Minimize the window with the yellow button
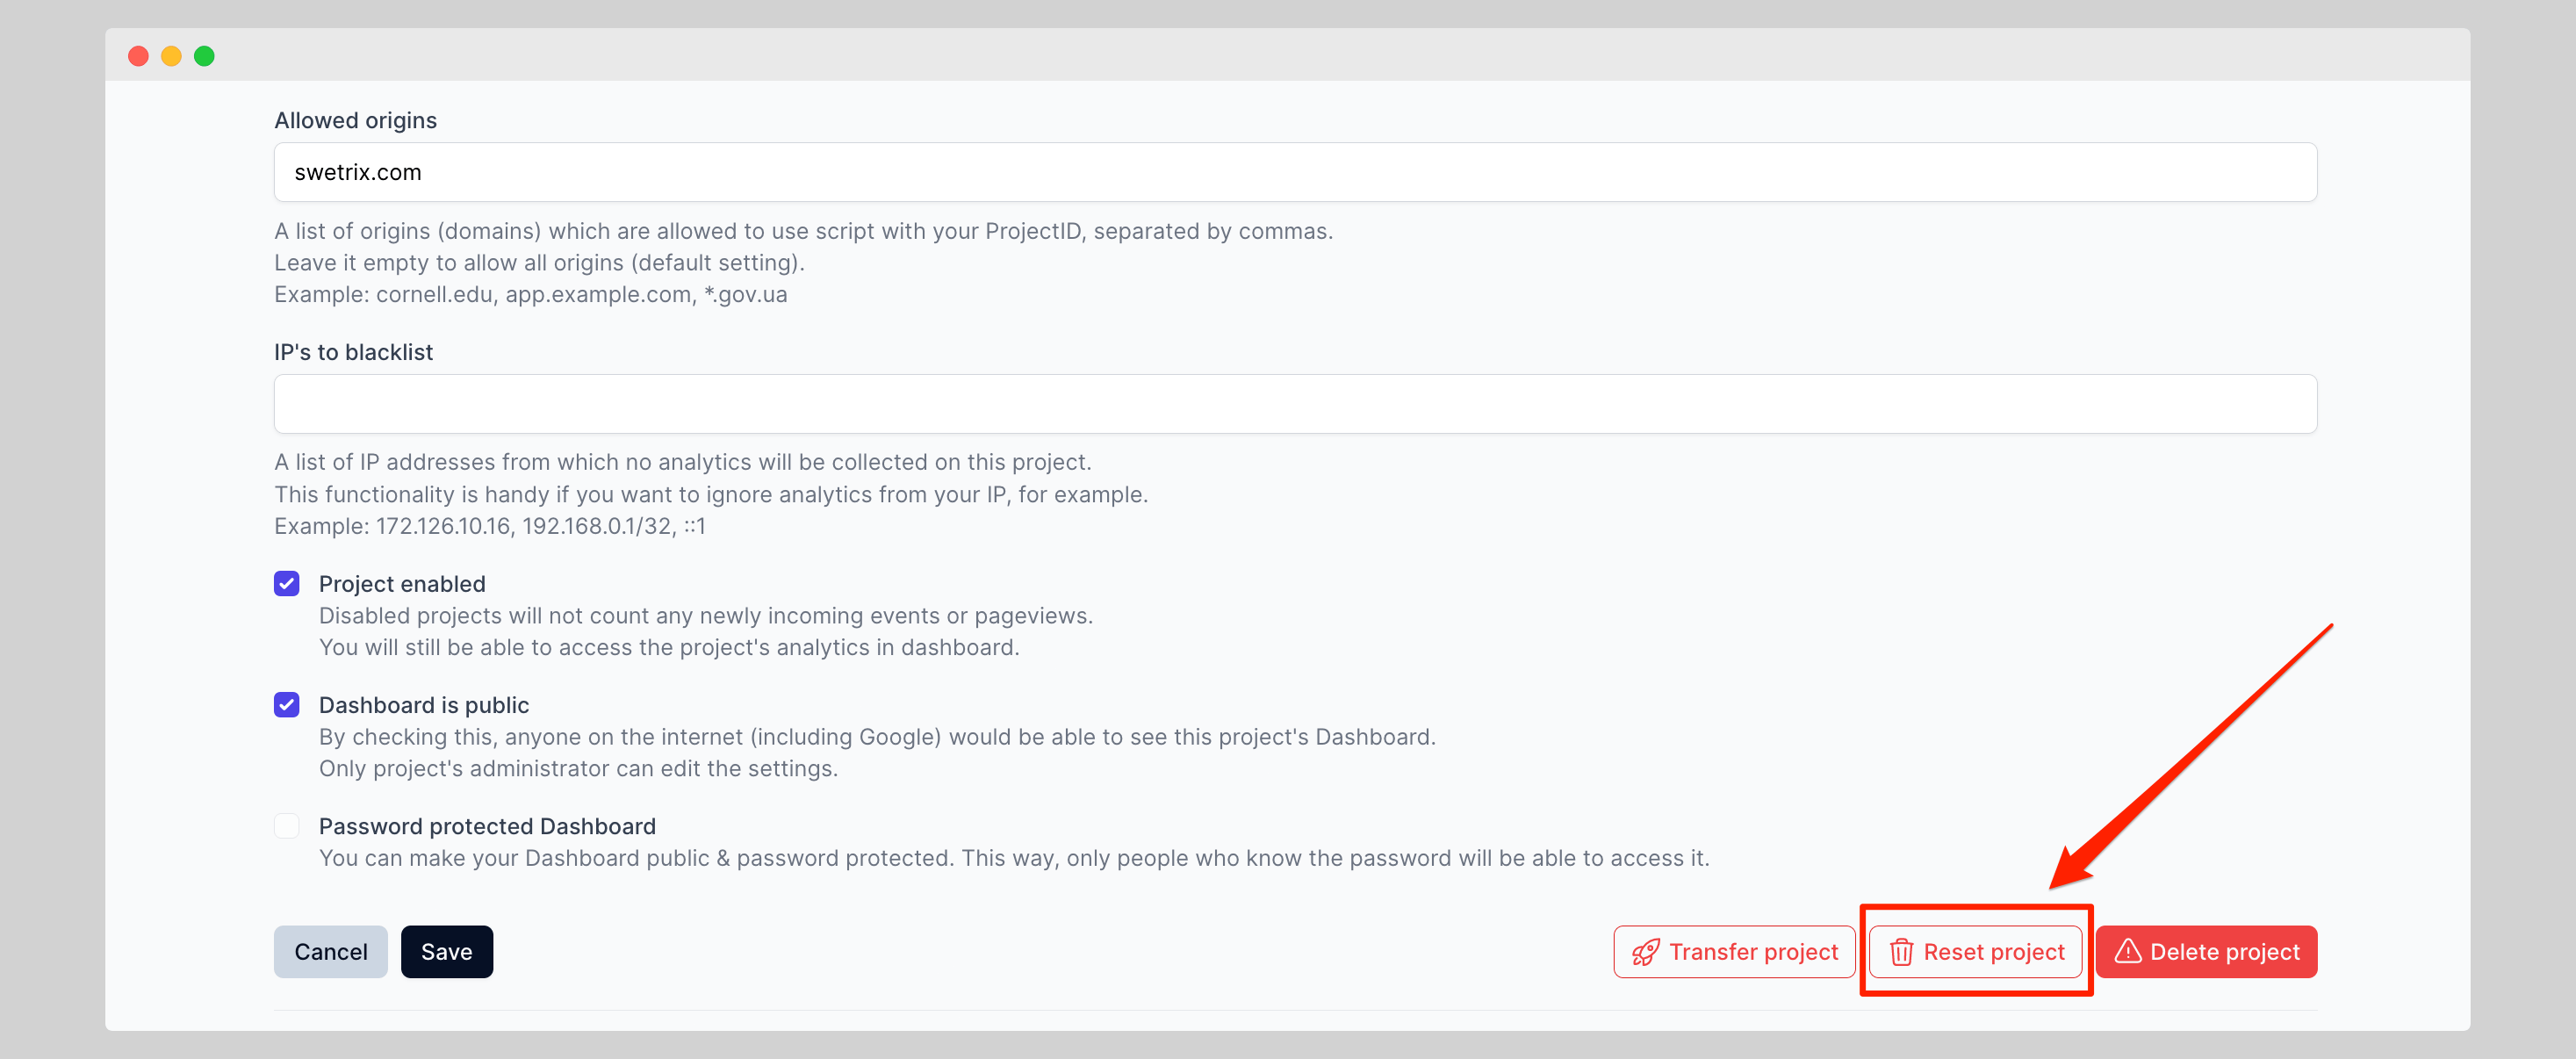 [171, 56]
